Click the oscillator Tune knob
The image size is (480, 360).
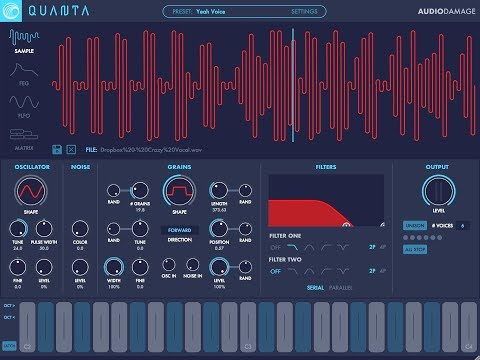point(18,229)
